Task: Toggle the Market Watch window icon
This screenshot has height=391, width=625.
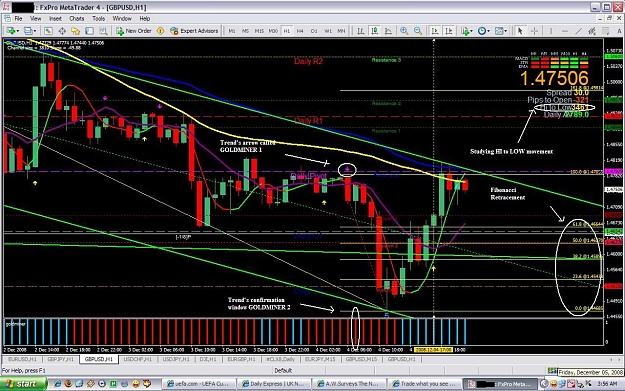Action: (x=48, y=31)
